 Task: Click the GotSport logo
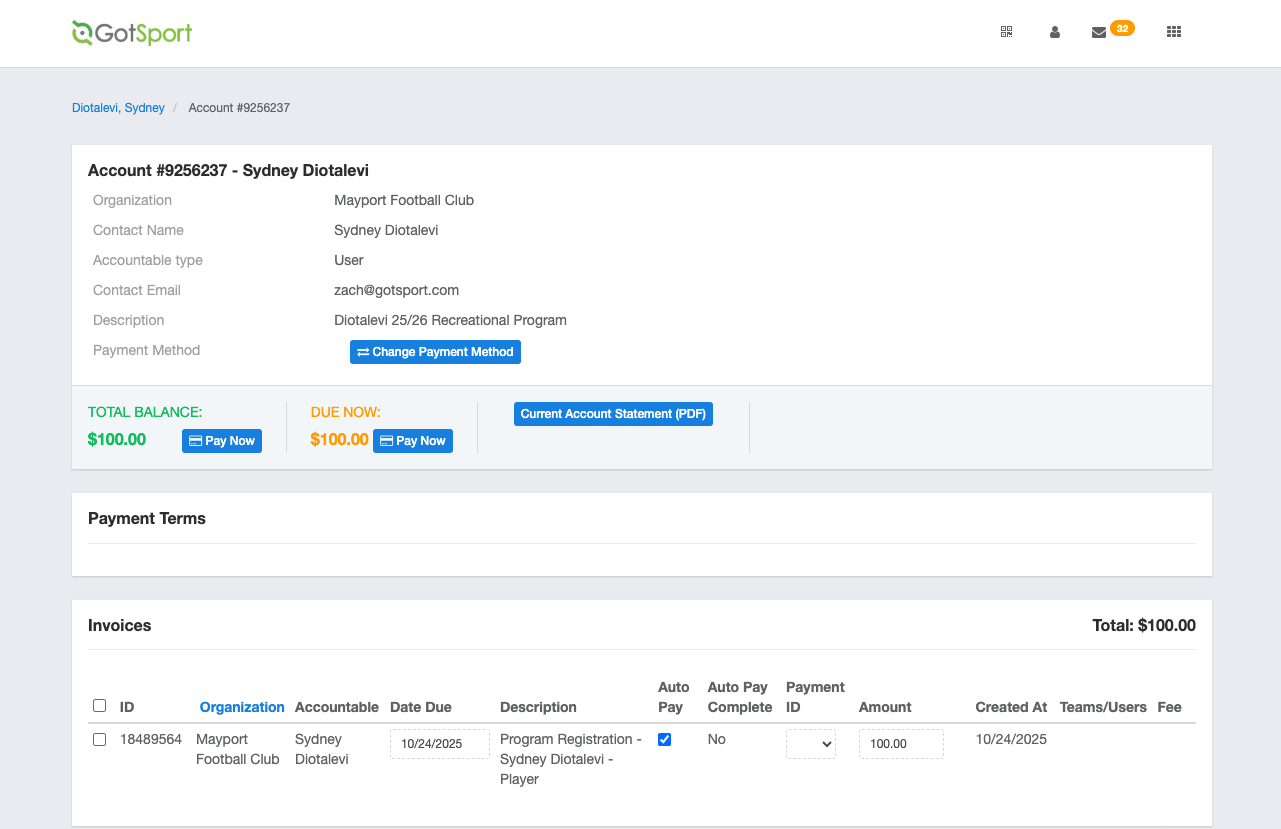(x=132, y=33)
